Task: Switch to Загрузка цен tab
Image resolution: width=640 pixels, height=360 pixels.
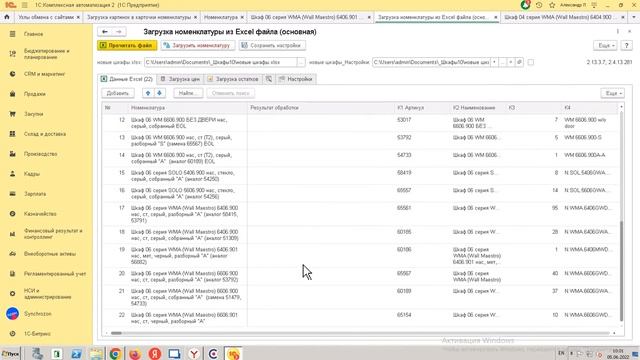Action: [180, 79]
